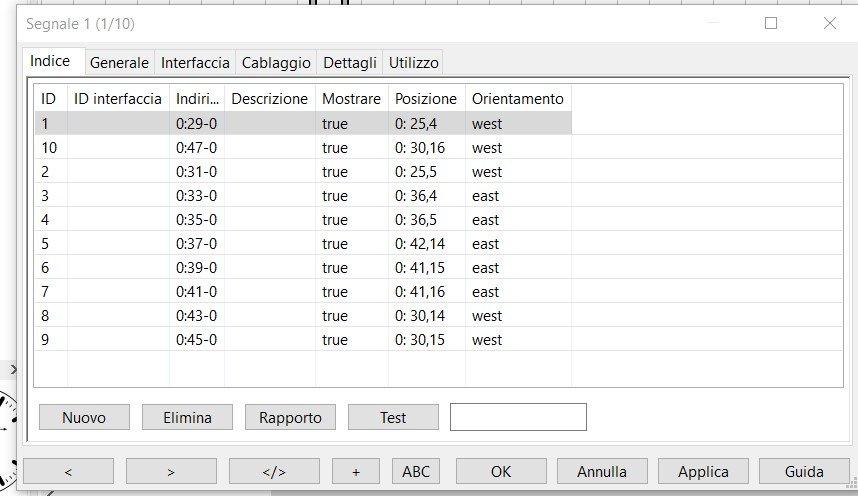
Task: Confirm with the OK button
Action: [501, 471]
